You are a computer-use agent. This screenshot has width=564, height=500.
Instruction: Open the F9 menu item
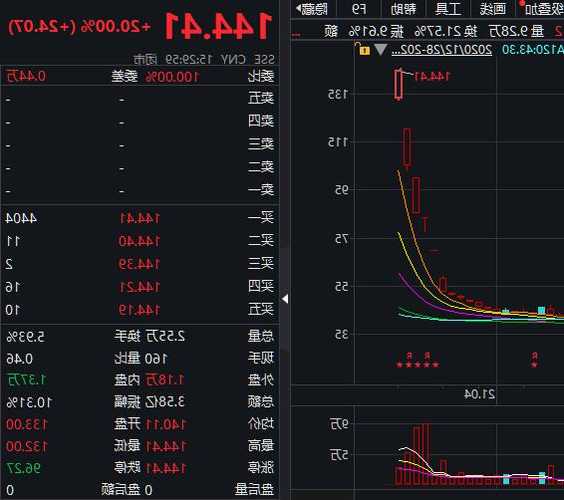(x=359, y=9)
